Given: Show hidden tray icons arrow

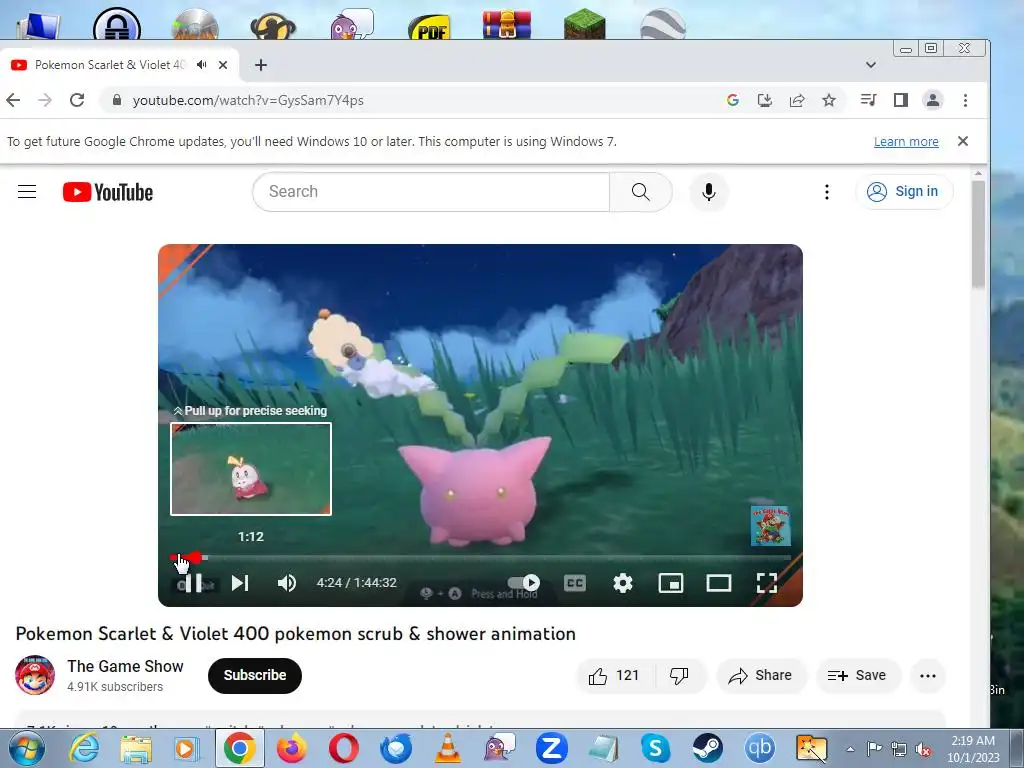Looking at the screenshot, I should pos(850,749).
